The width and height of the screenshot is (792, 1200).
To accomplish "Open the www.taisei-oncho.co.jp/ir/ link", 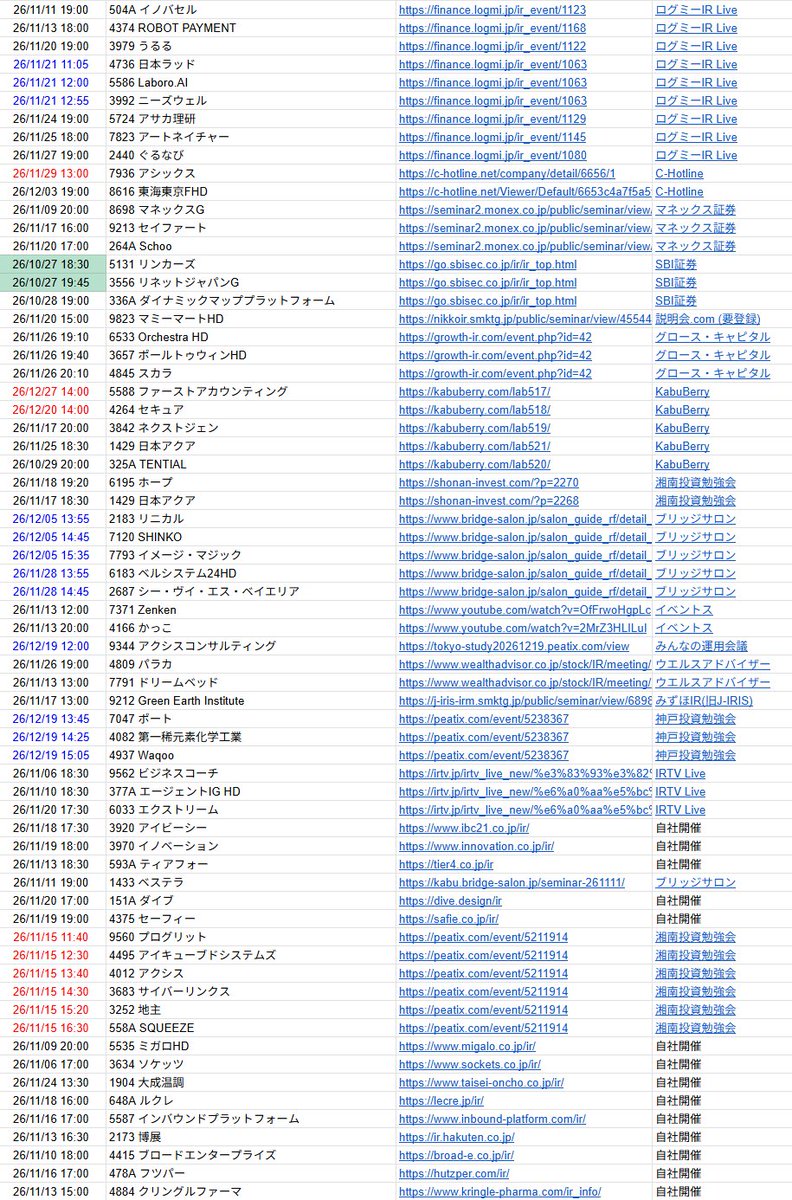I will point(482,1083).
